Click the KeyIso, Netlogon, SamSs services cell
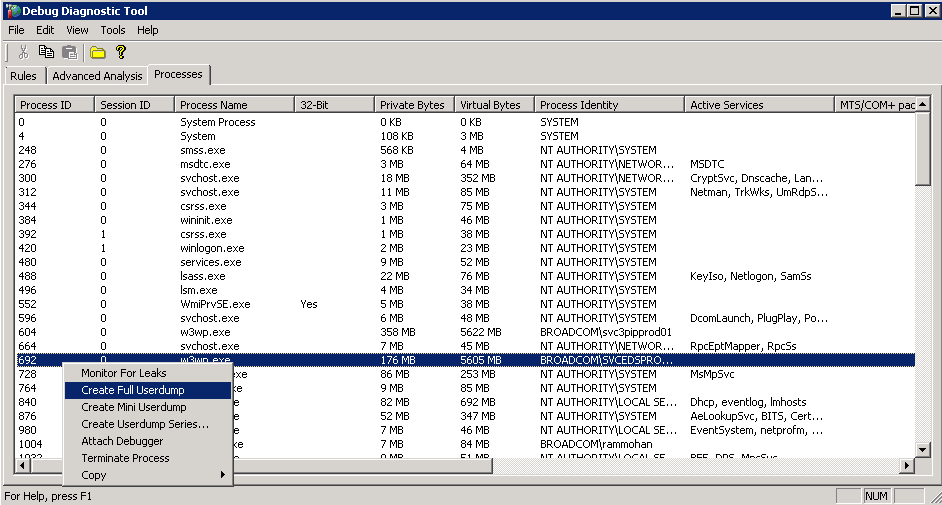942x505 pixels. tap(750, 276)
